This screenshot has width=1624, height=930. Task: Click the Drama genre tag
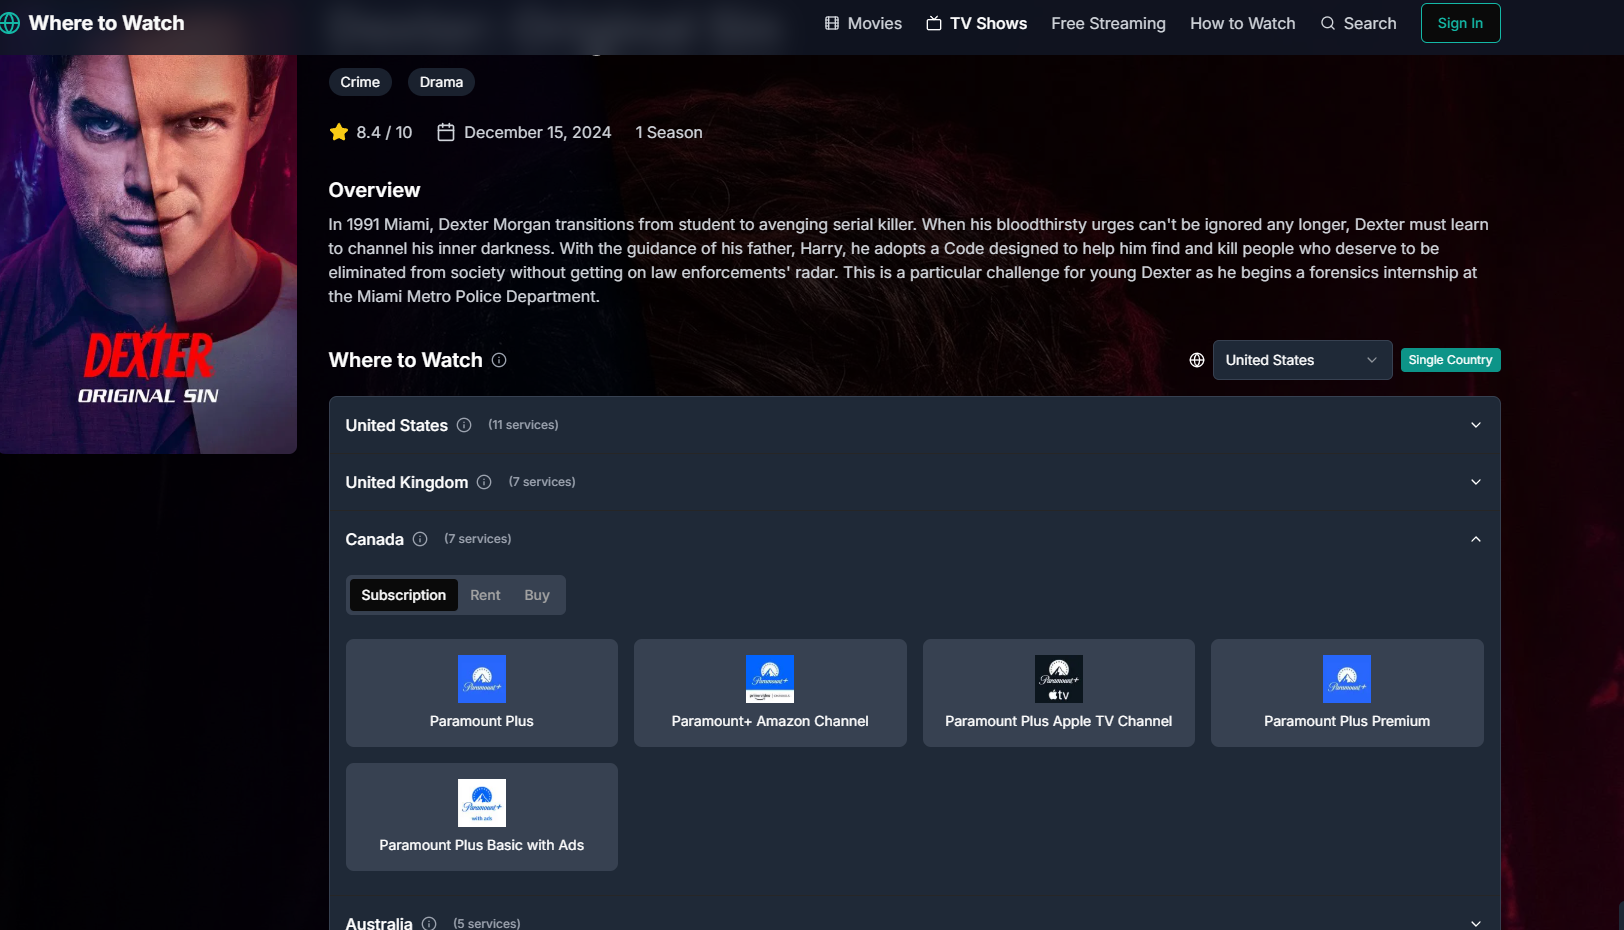441,82
